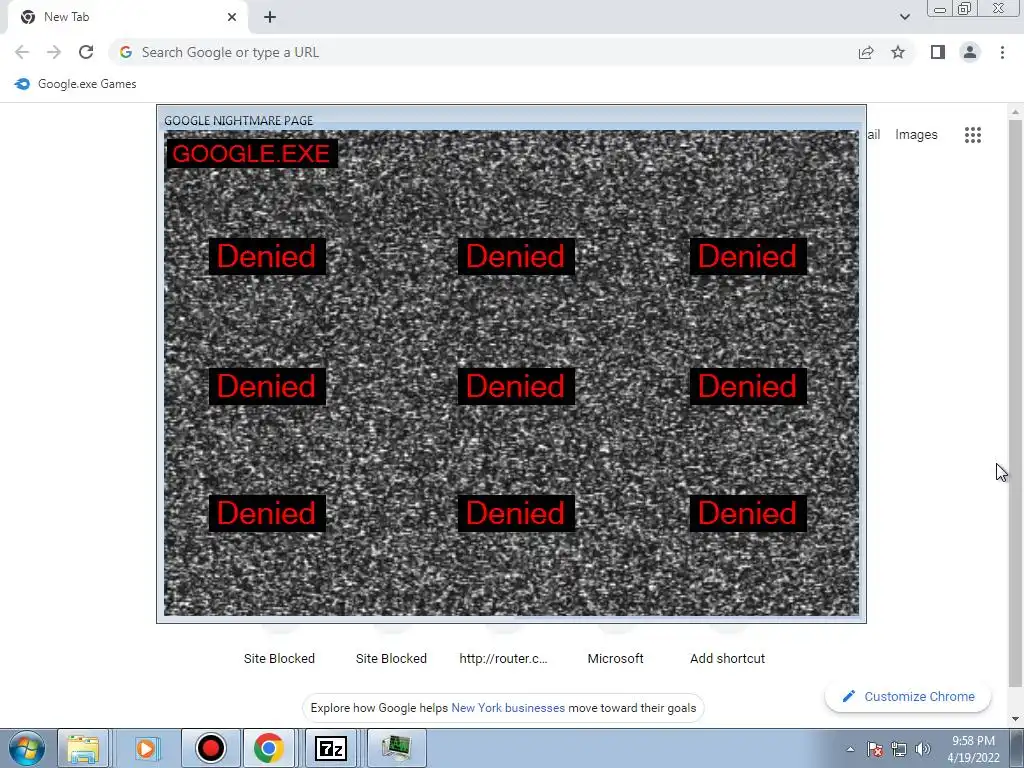Open the New York businesses link
The width and height of the screenshot is (1024, 768).
[508, 708]
